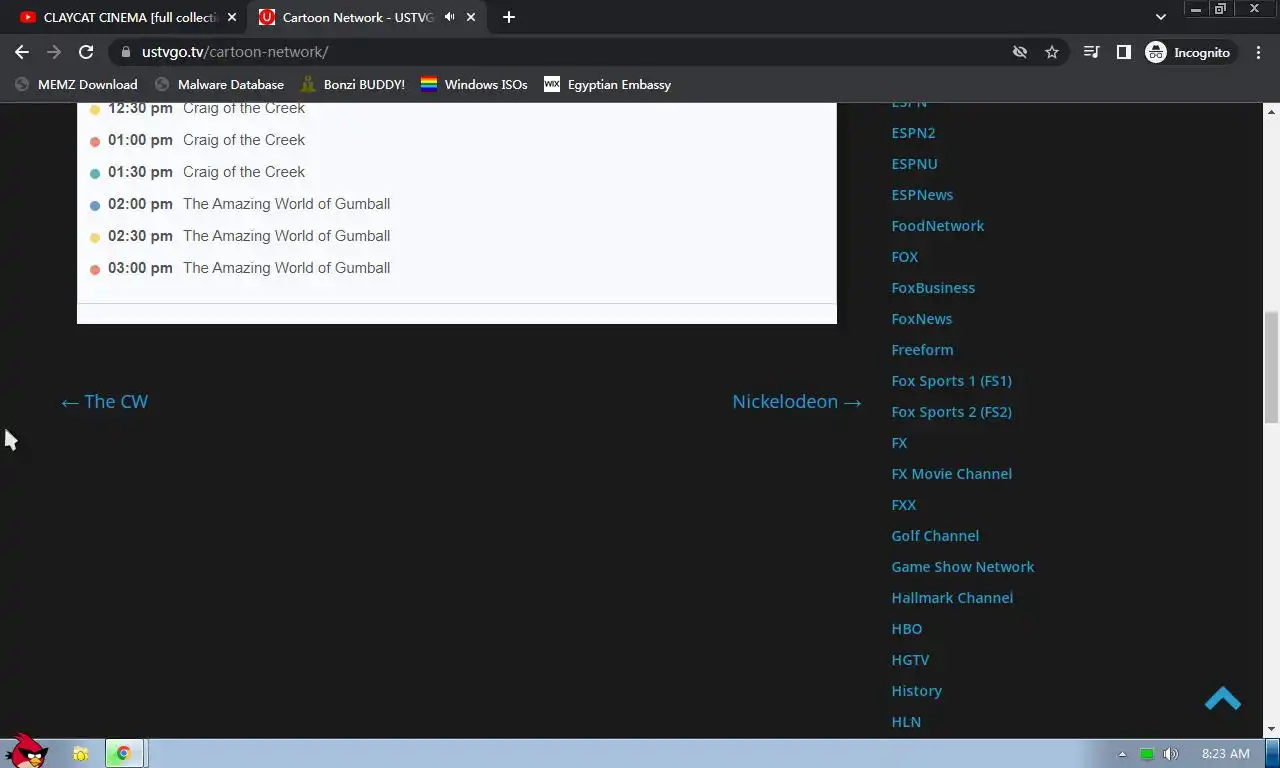Open the ESPNews channel link

[x=922, y=194]
